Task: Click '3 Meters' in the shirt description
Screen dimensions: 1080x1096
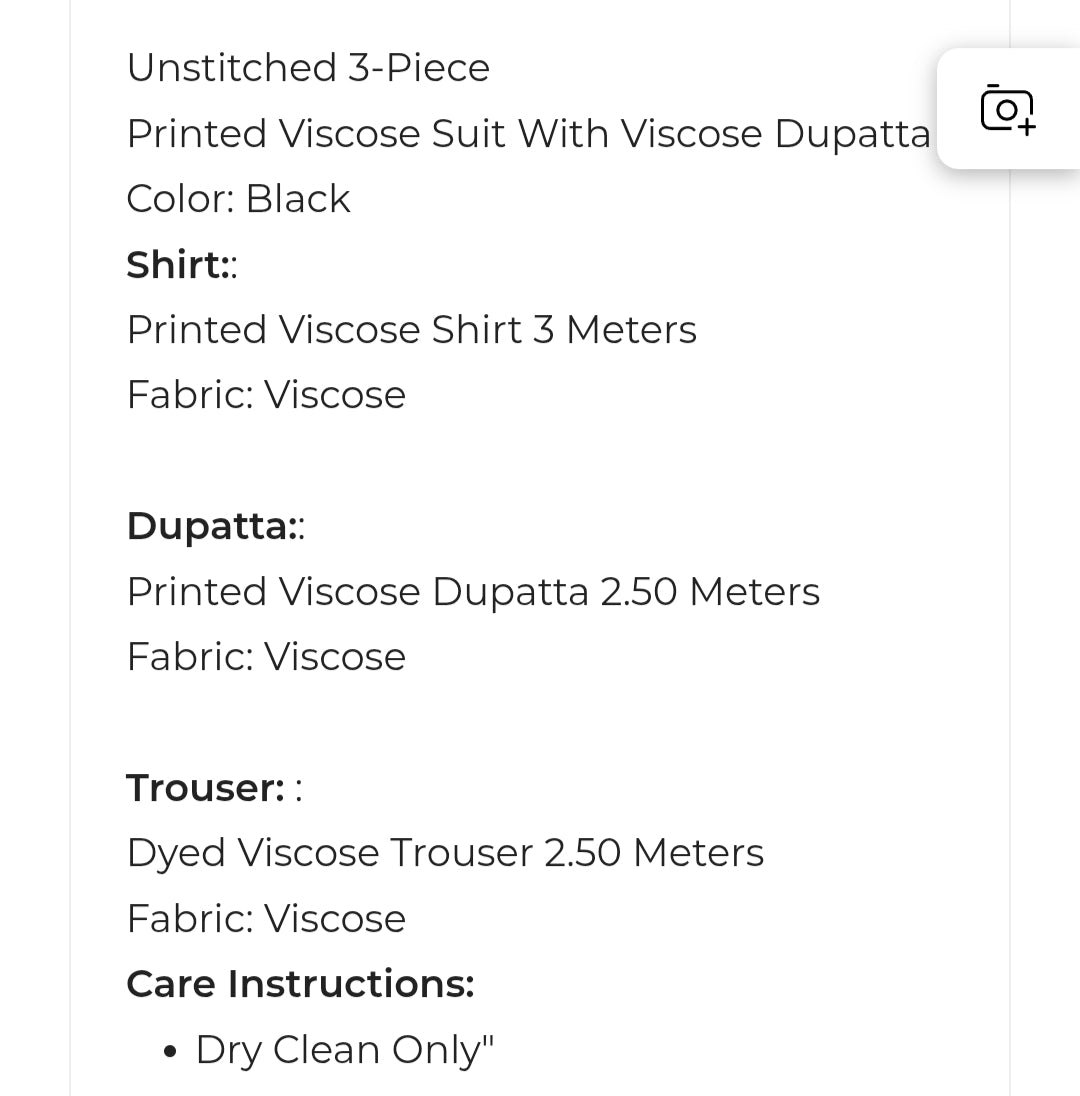Action: point(615,330)
